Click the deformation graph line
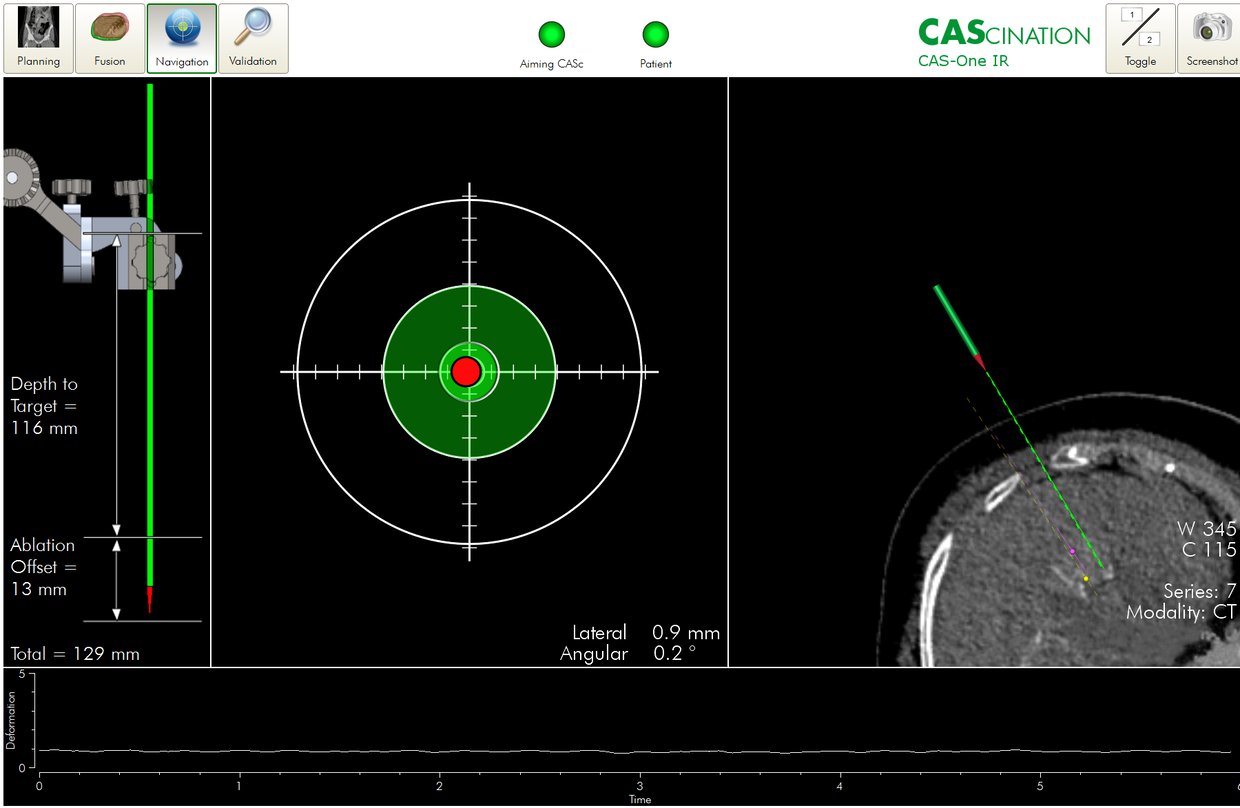 [634, 751]
